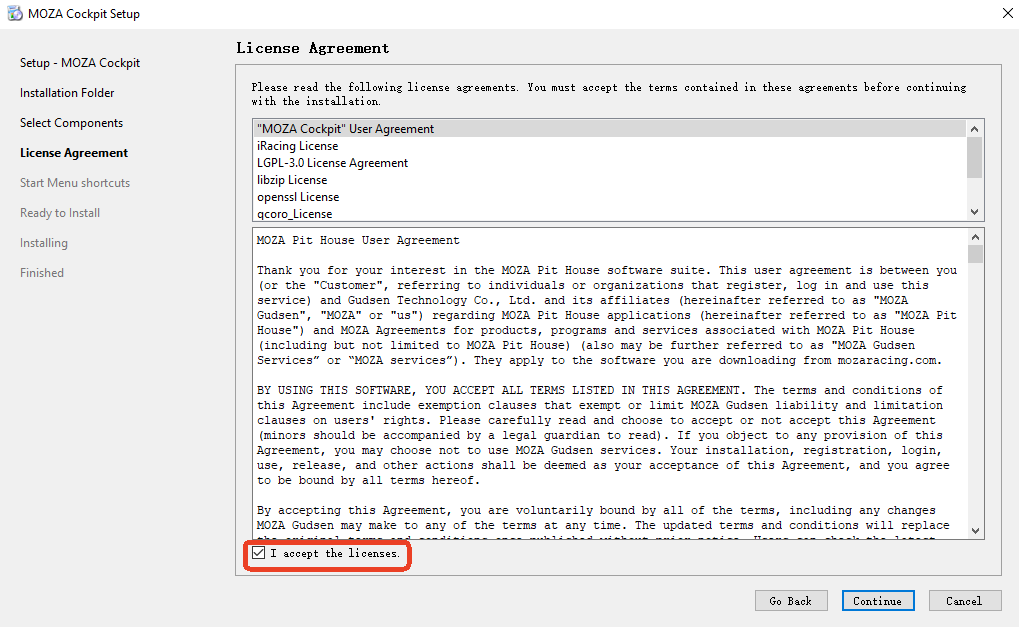This screenshot has height=627, width=1019.
Task: Go to Select Components step
Action: point(71,123)
